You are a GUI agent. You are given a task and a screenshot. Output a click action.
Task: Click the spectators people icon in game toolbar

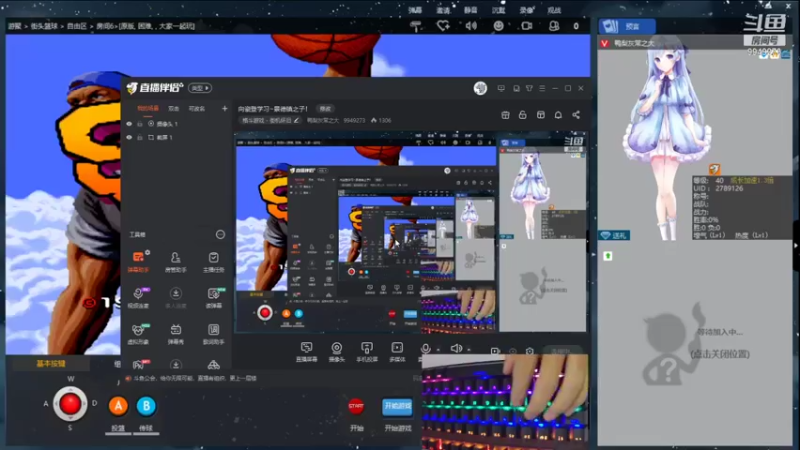coord(554,26)
